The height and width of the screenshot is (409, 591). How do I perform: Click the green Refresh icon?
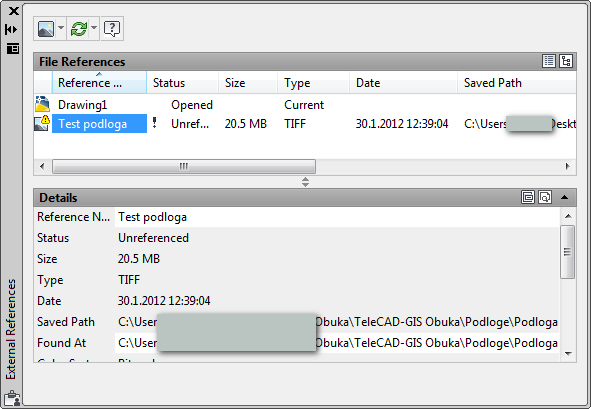(x=79, y=28)
